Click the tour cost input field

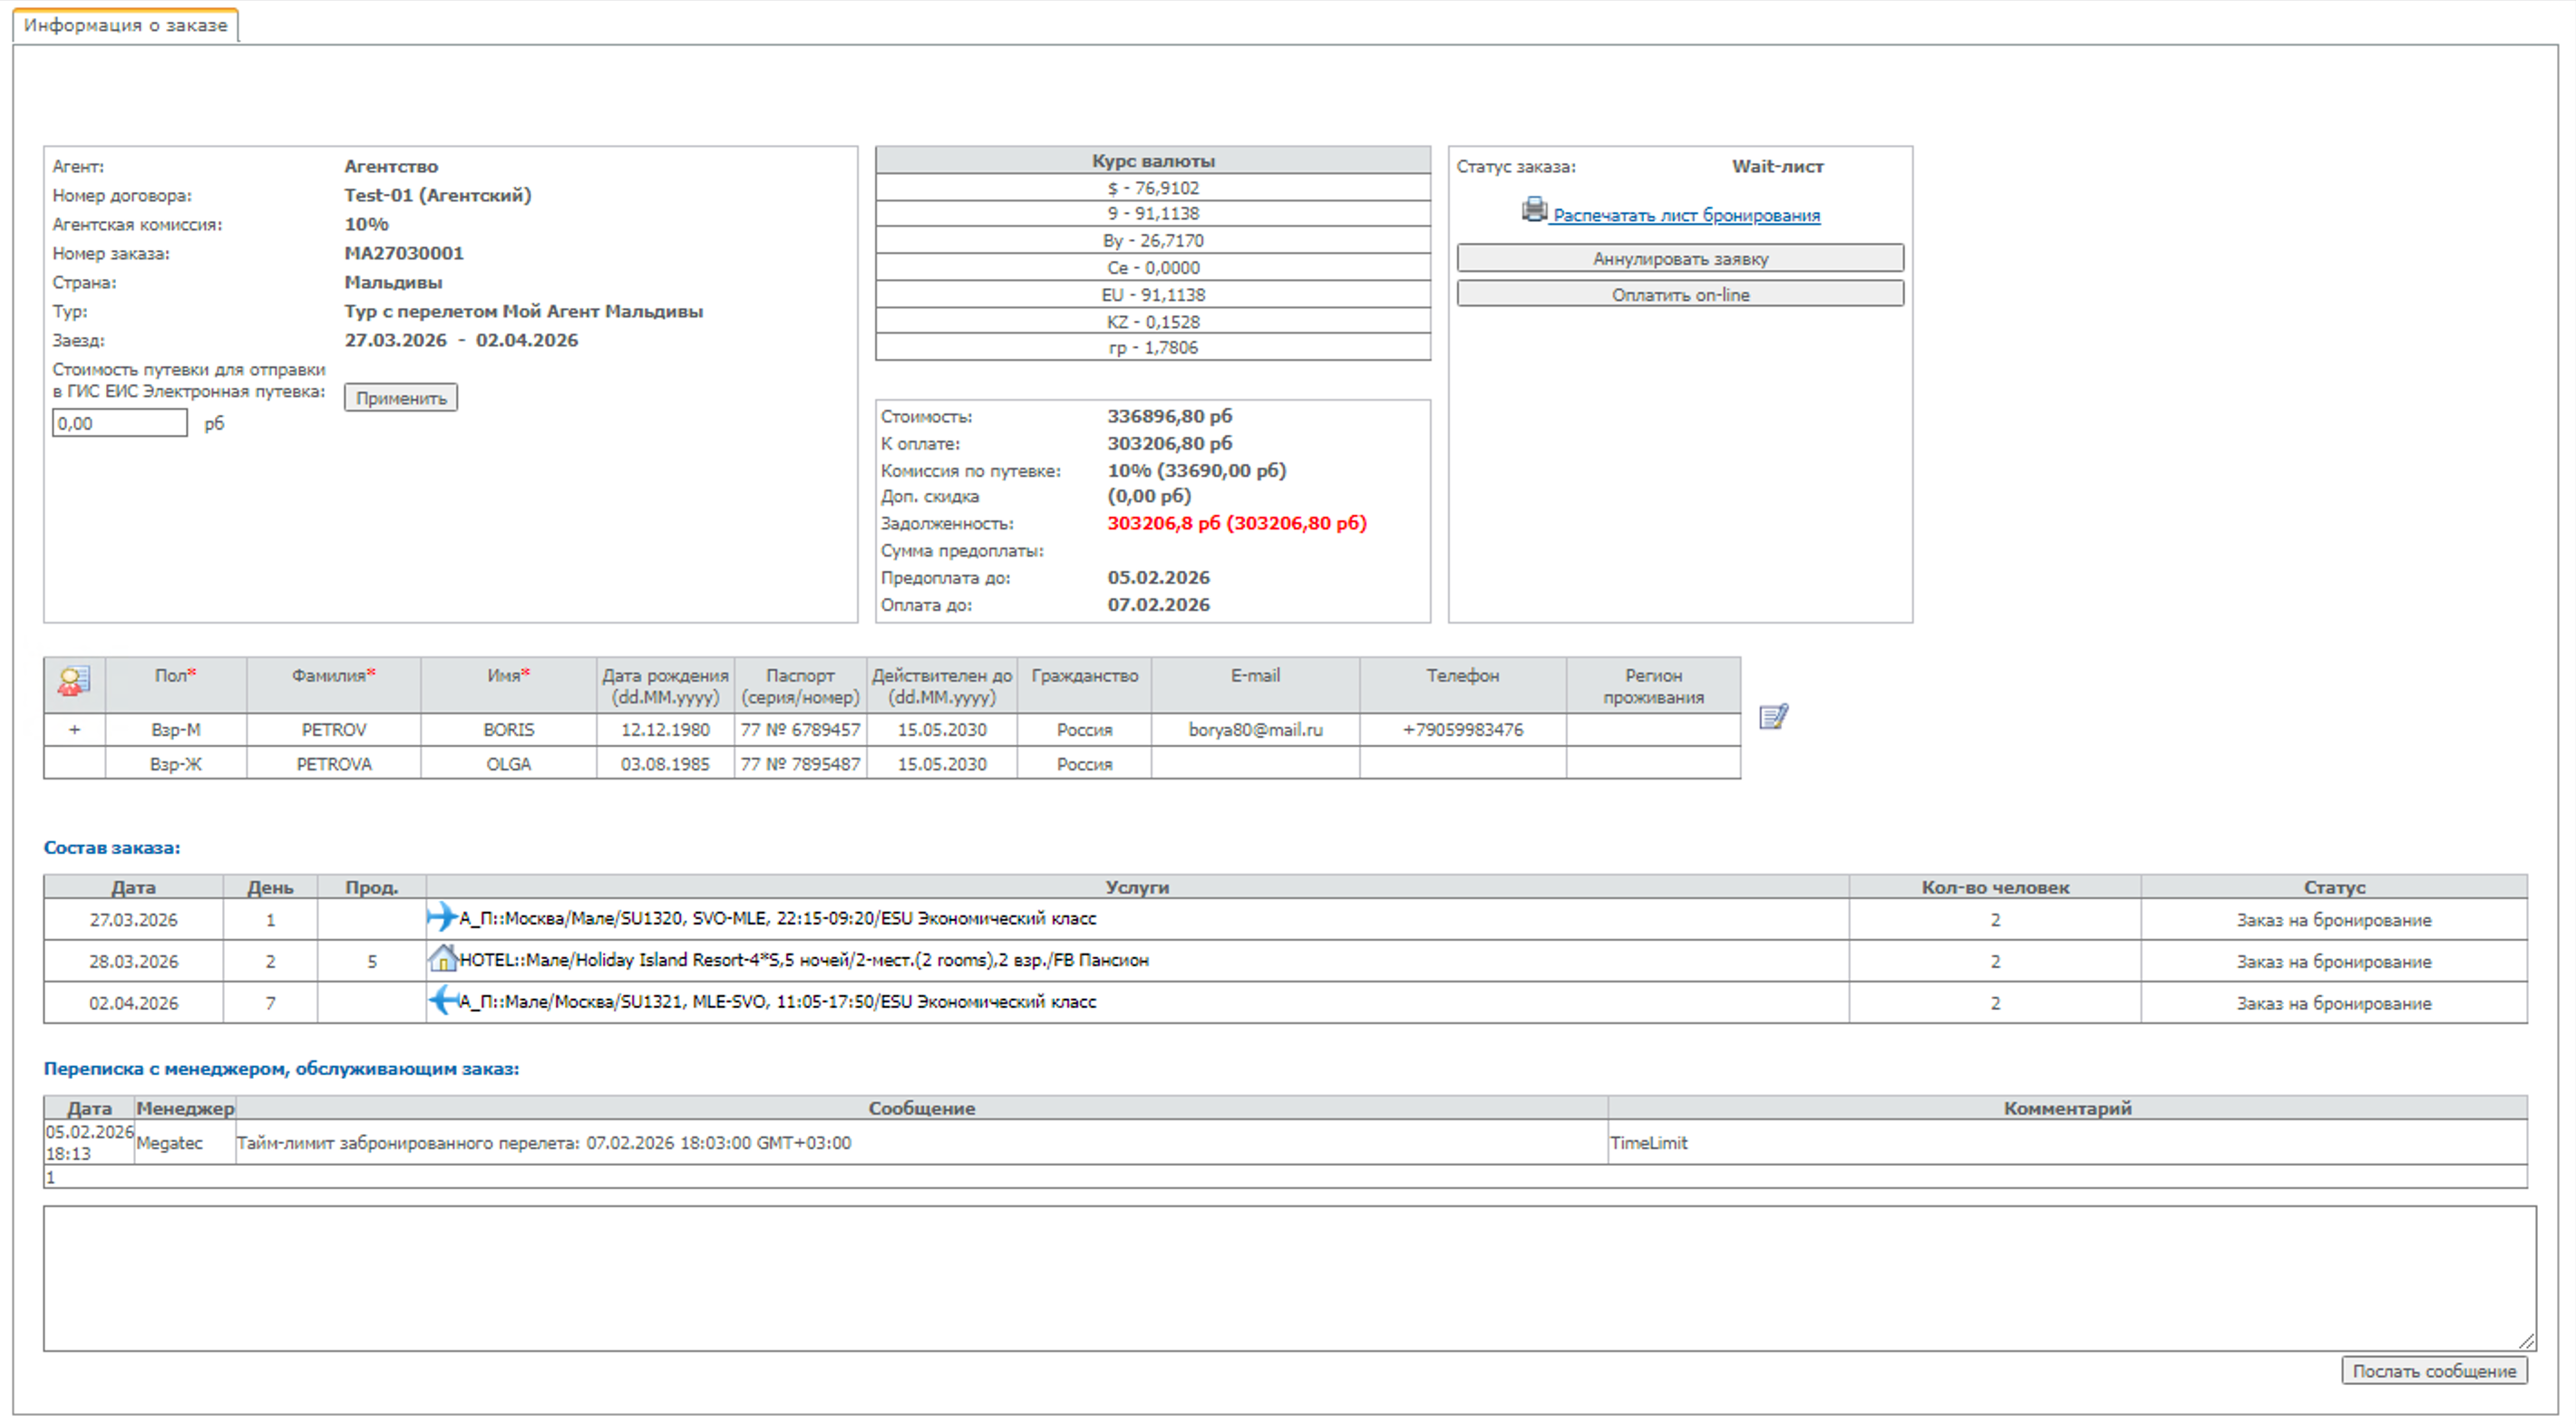pyautogui.click(x=119, y=423)
